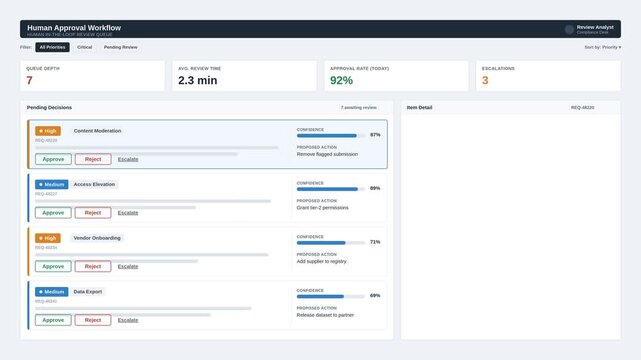Approve the Vendor Onboarding request

coord(53,266)
